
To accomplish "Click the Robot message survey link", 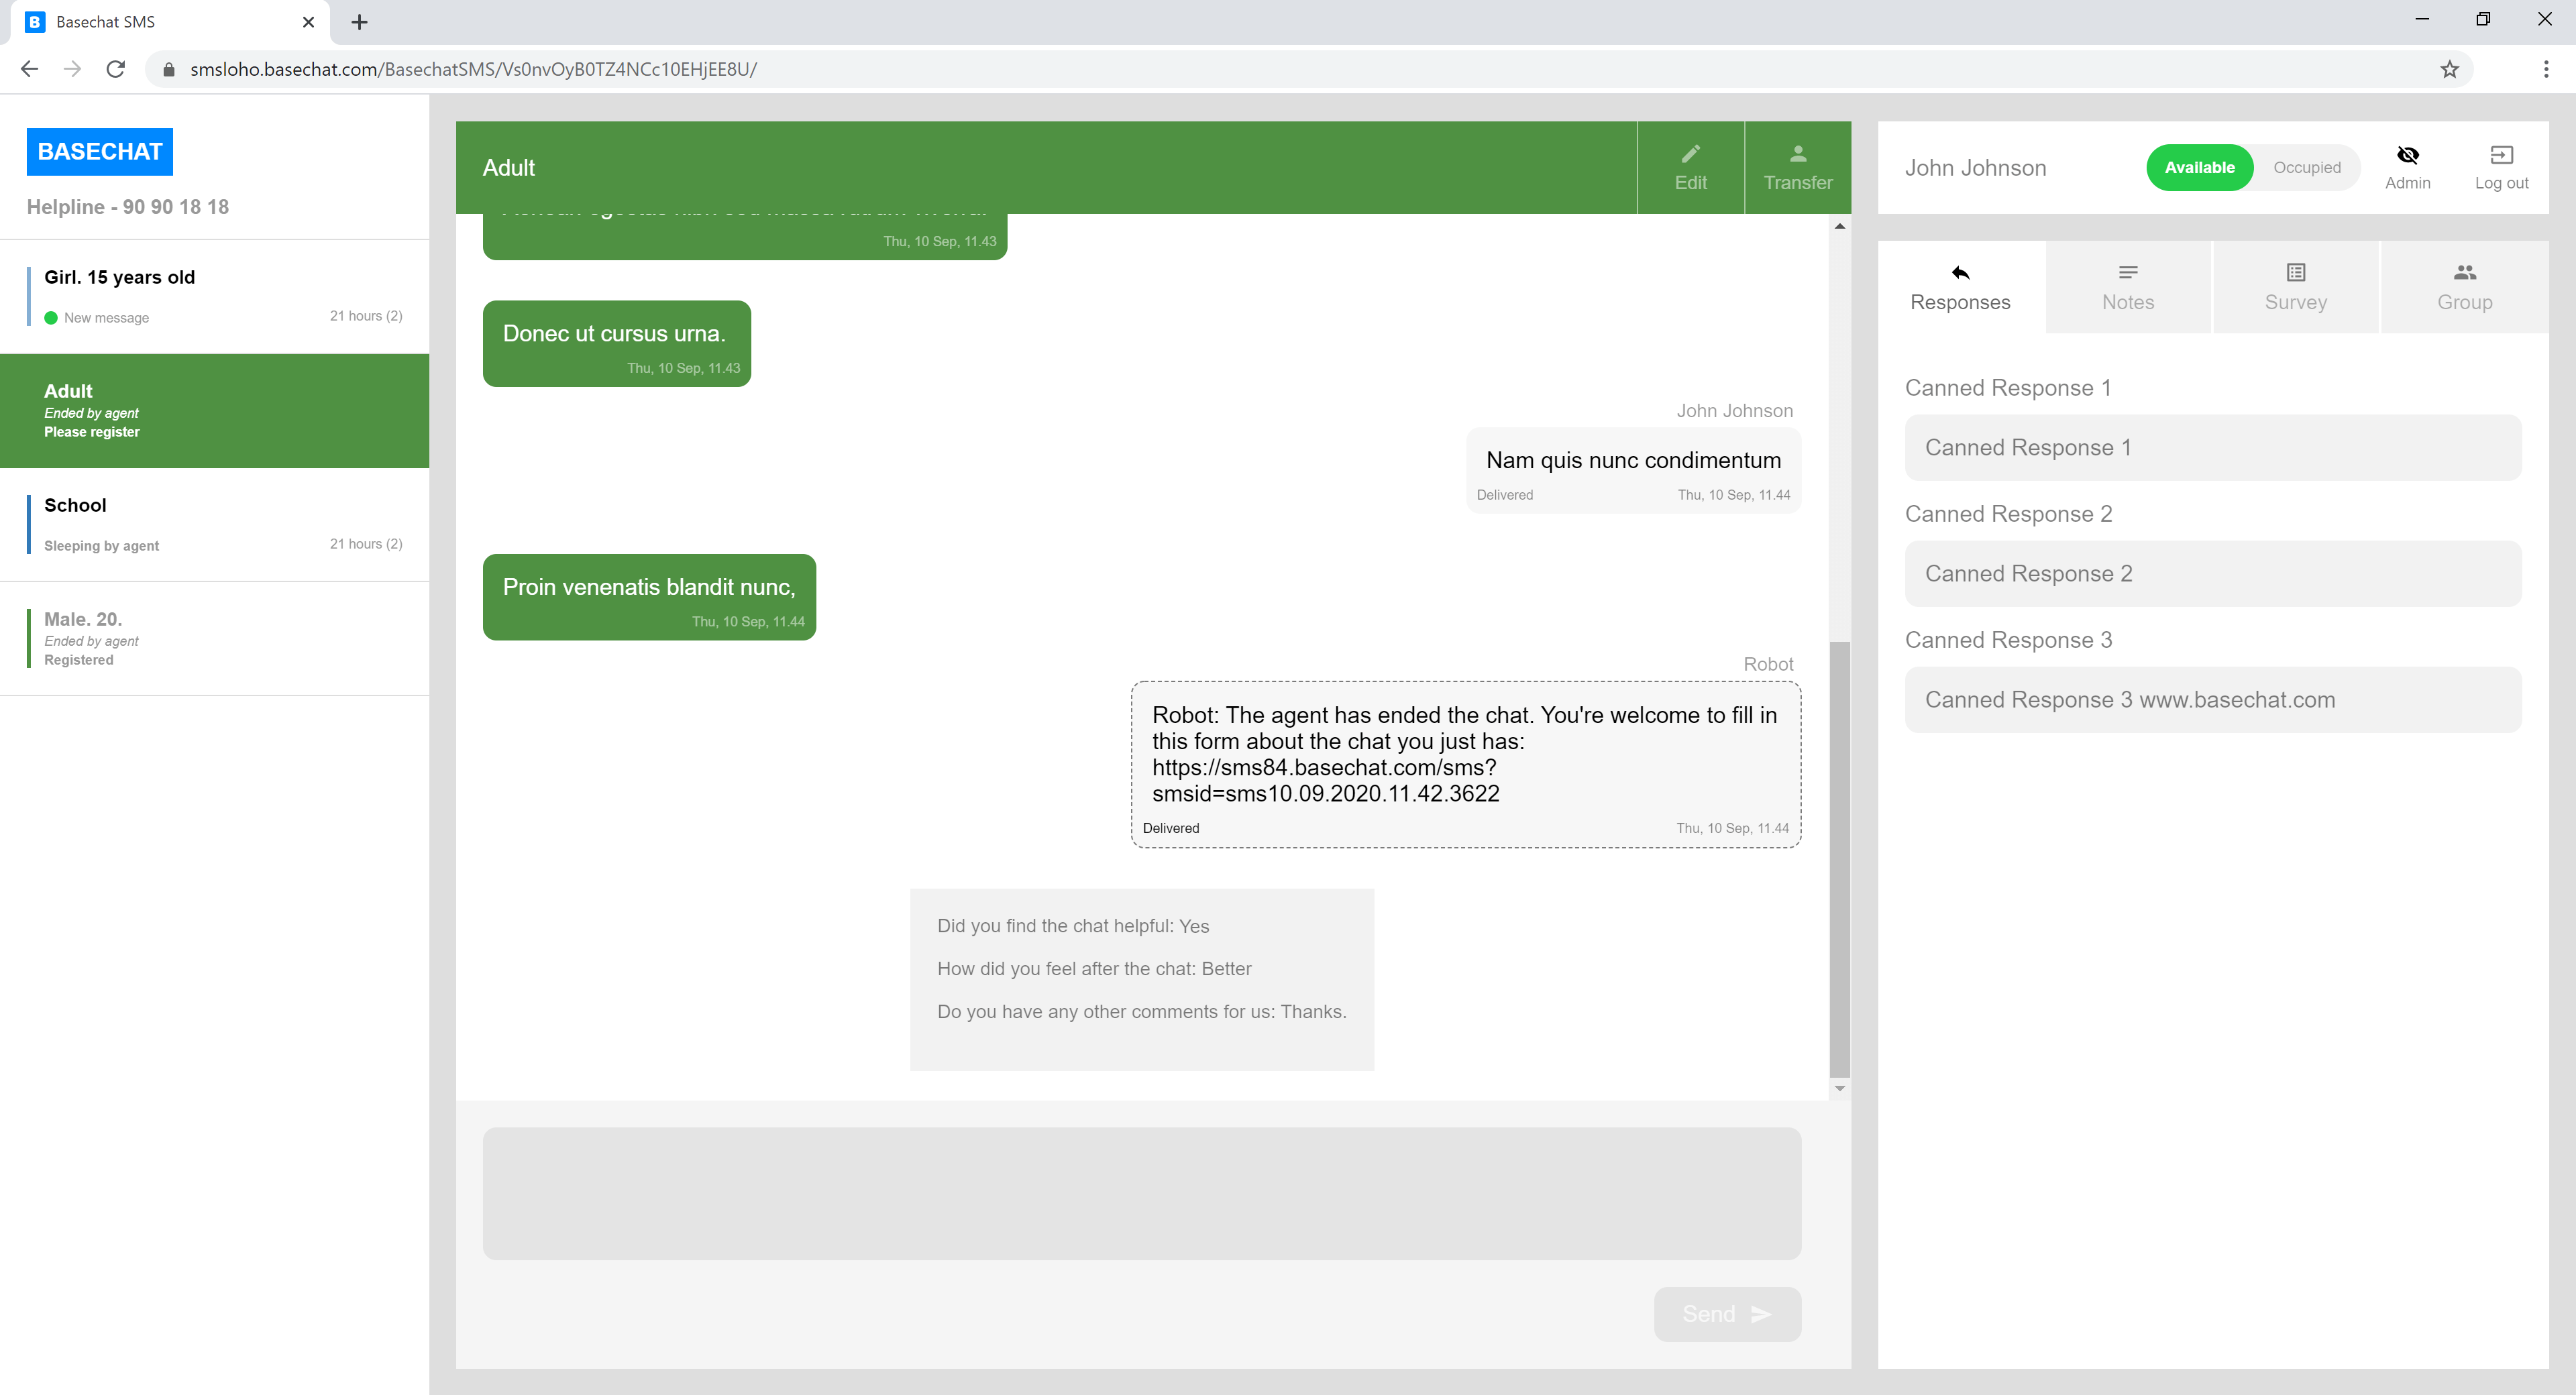I will pos(1325,780).
